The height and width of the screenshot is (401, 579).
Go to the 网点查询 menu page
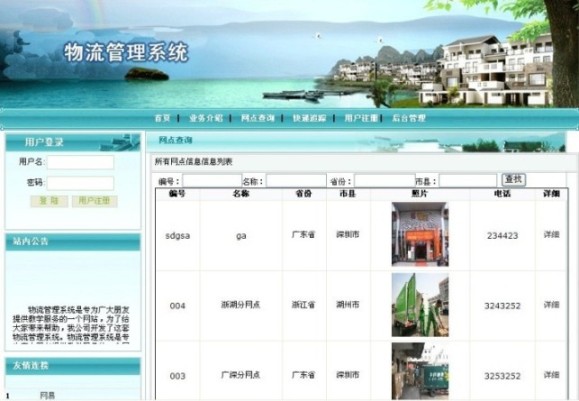[x=257, y=118]
